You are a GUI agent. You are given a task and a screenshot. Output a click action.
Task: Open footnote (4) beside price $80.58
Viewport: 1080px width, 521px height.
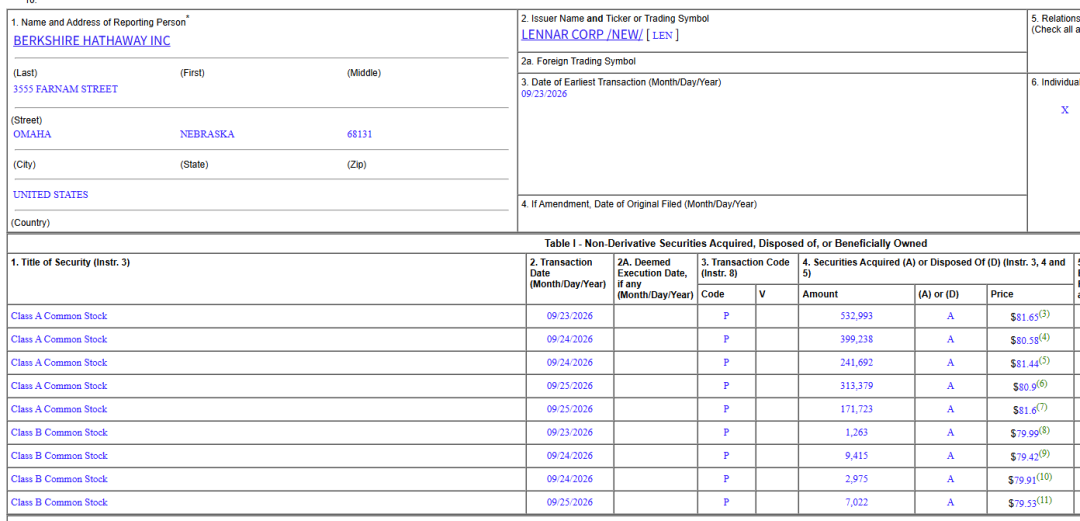click(x=1045, y=338)
